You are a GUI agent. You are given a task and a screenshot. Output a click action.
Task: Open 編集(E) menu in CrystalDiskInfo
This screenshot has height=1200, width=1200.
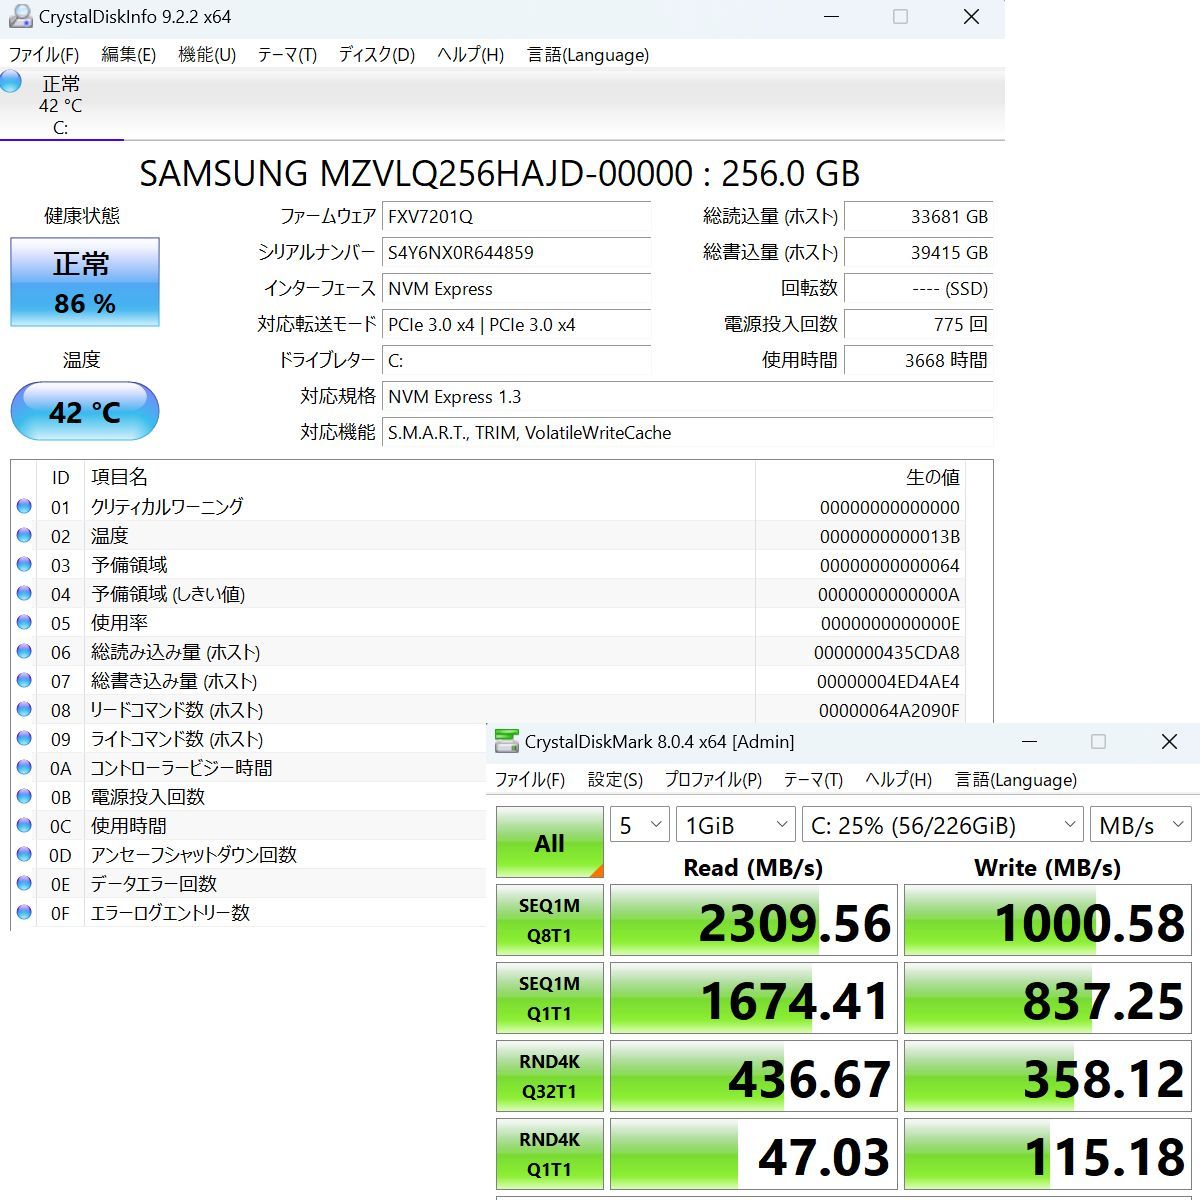pos(129,55)
